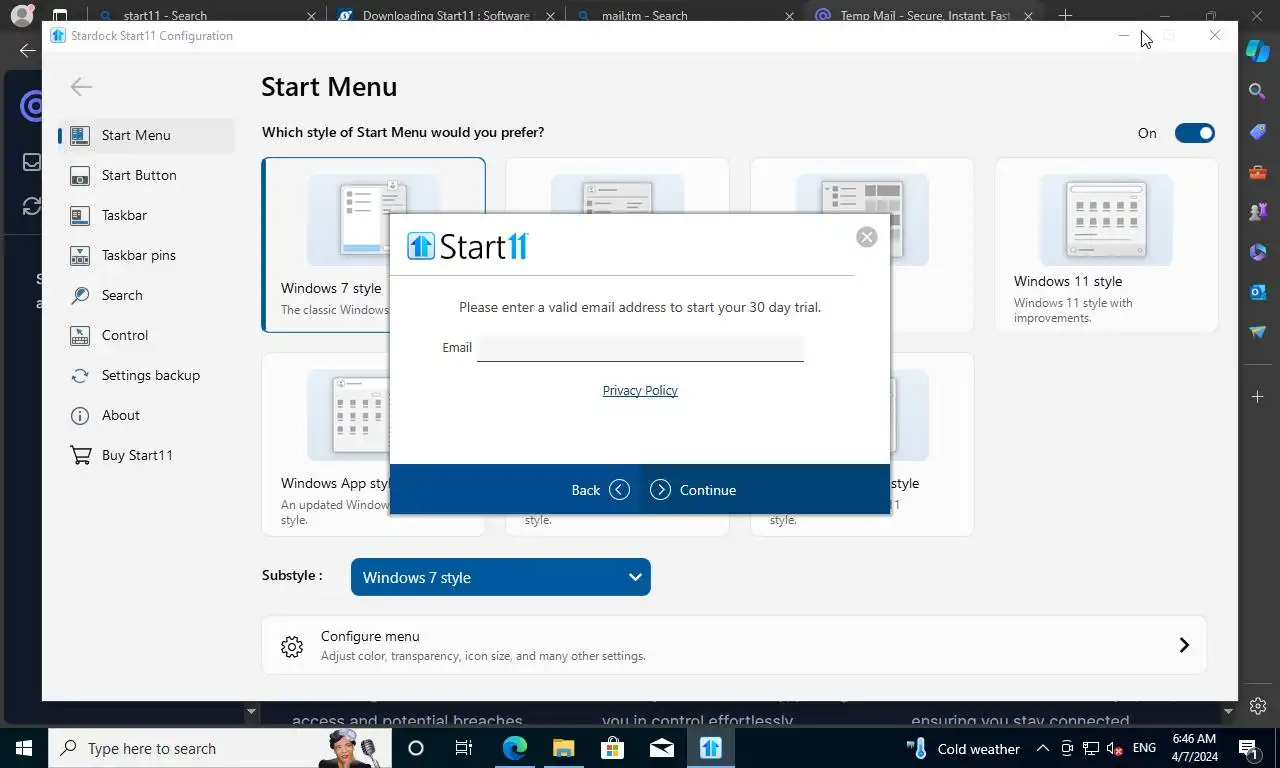Focus the Email input field
The width and height of the screenshot is (1280, 768).
(640, 348)
